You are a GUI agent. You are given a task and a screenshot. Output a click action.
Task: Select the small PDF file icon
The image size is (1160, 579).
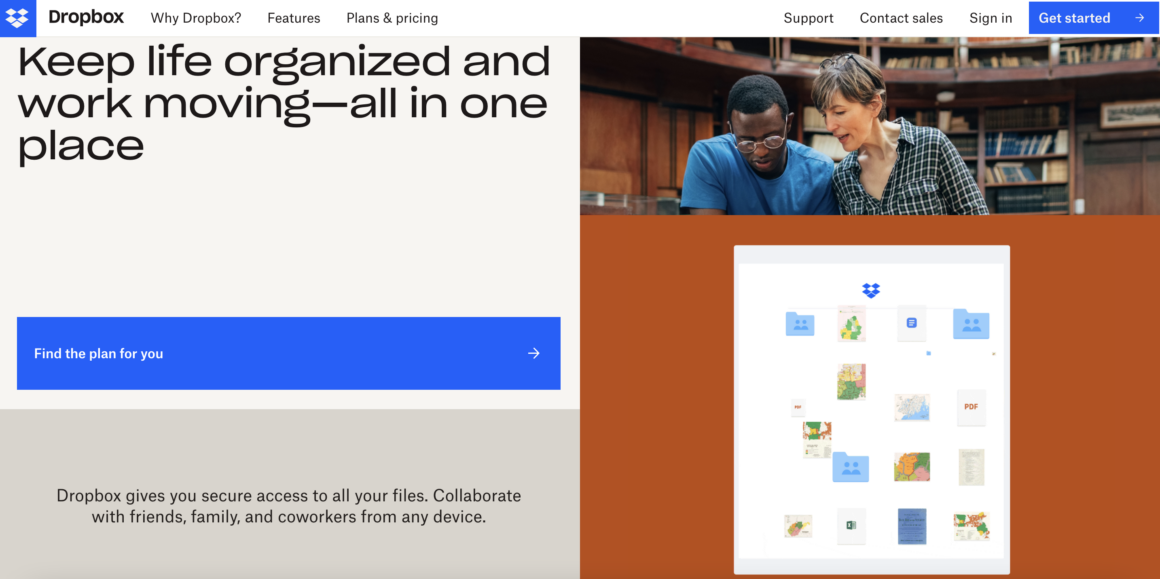coord(797,407)
